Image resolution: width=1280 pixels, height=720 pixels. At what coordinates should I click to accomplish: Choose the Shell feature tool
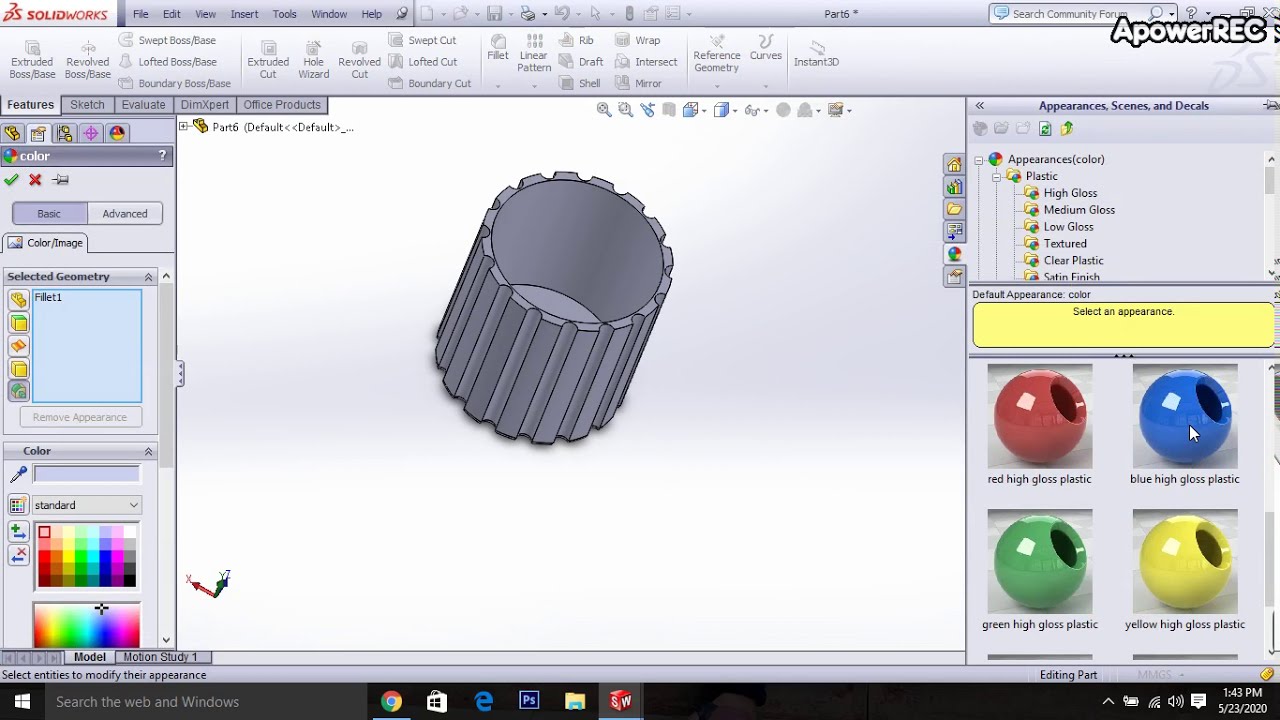tap(580, 84)
